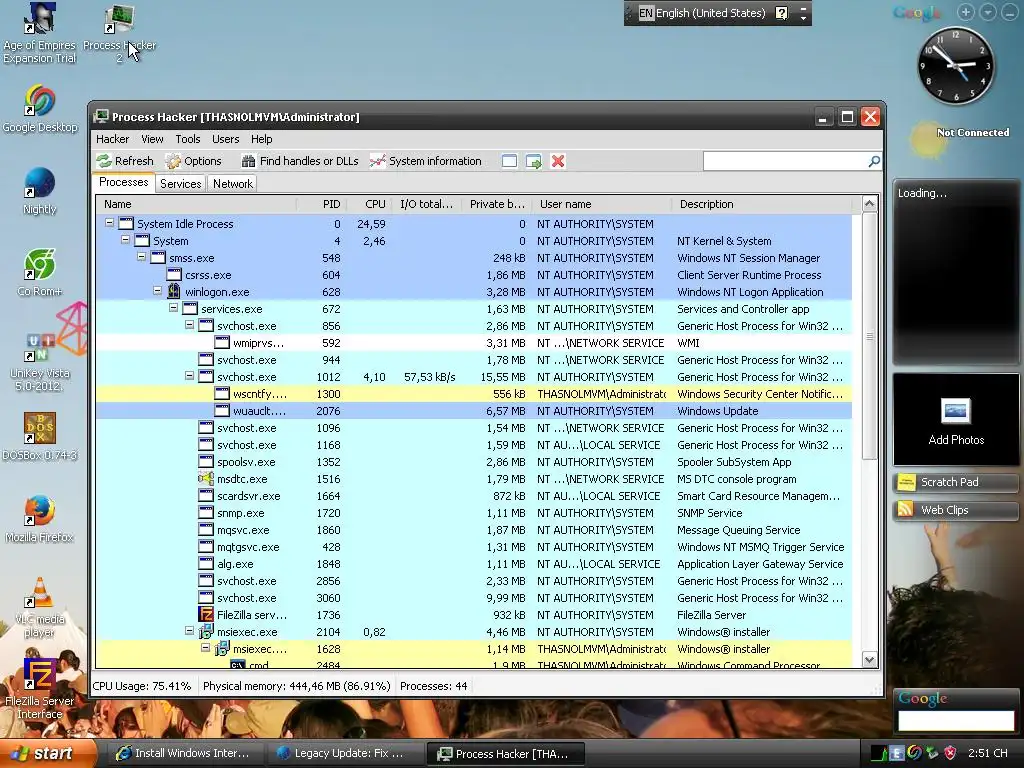Open System information graph tool
Viewport: 1024px width, 768px height.
[x=425, y=161]
